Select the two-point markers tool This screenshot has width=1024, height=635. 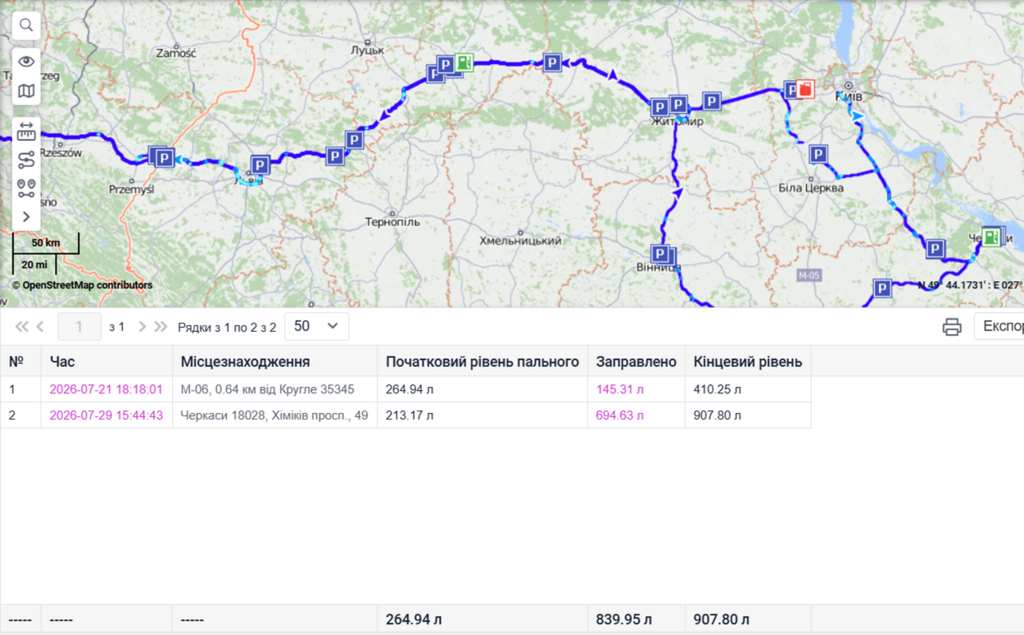[26, 189]
